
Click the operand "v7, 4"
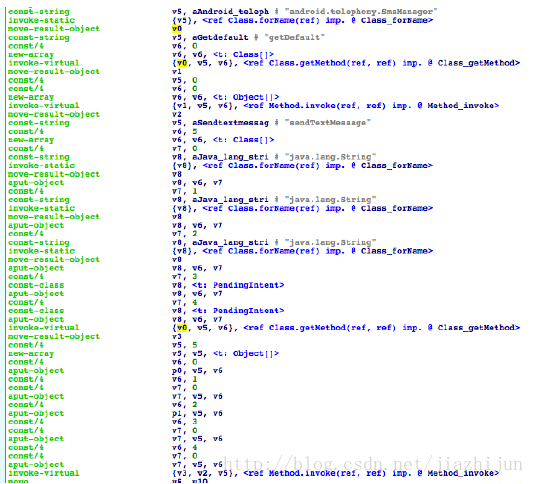tap(185, 303)
